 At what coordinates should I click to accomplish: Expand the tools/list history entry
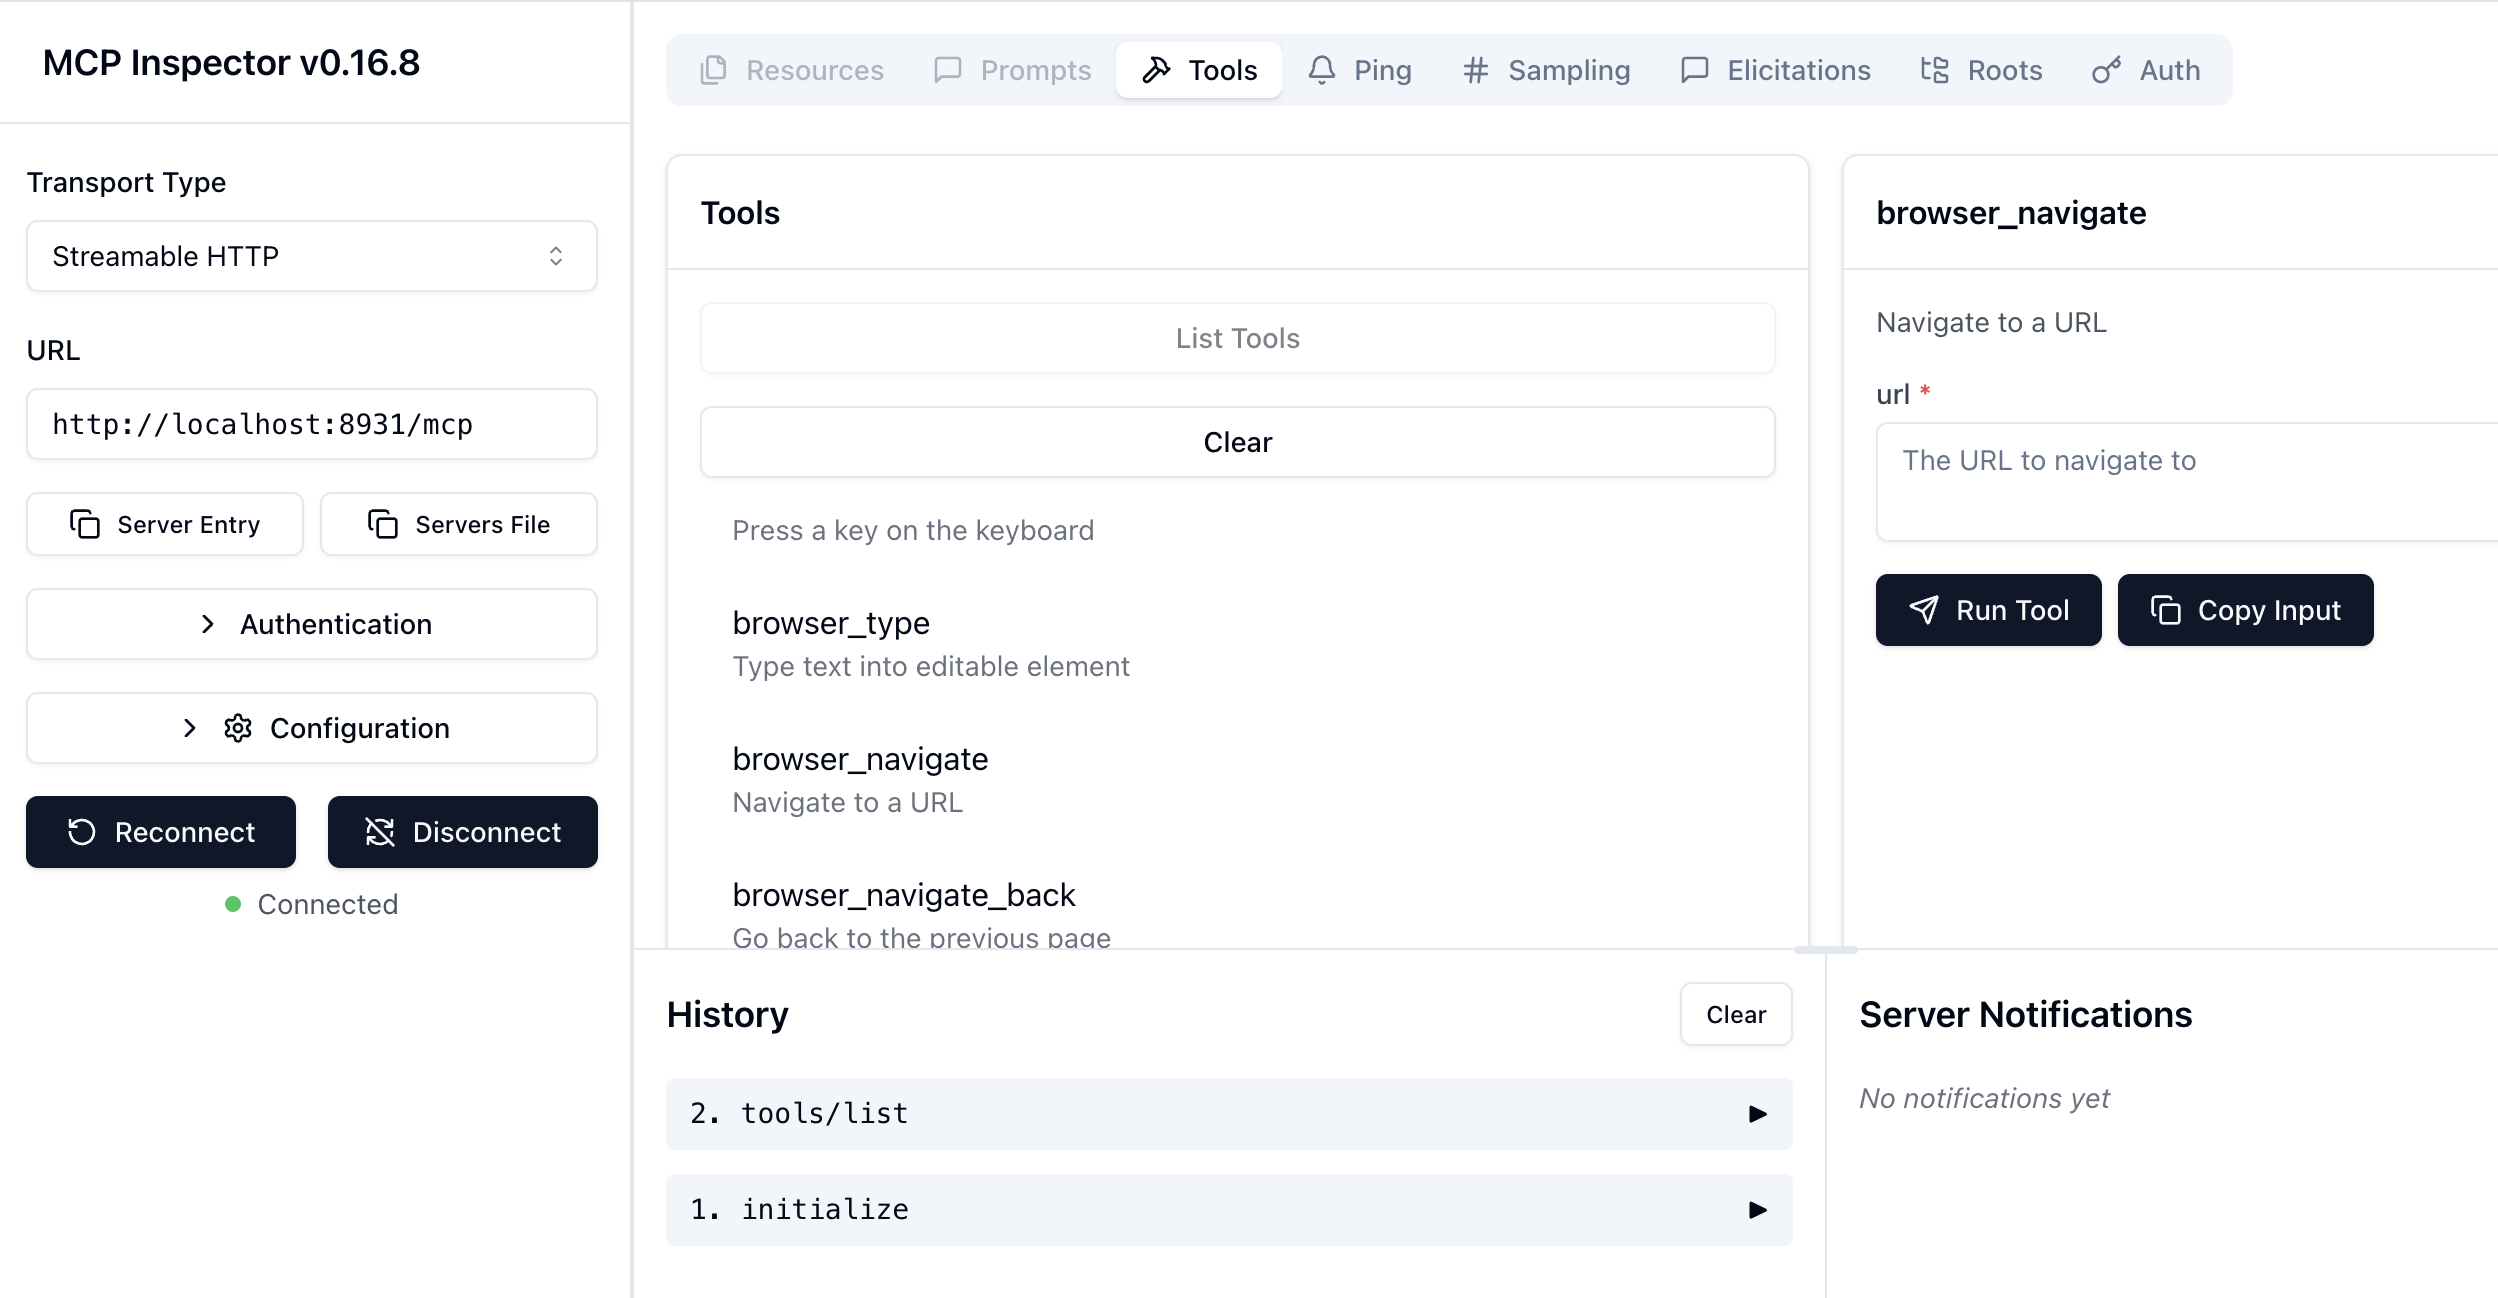[1757, 1114]
